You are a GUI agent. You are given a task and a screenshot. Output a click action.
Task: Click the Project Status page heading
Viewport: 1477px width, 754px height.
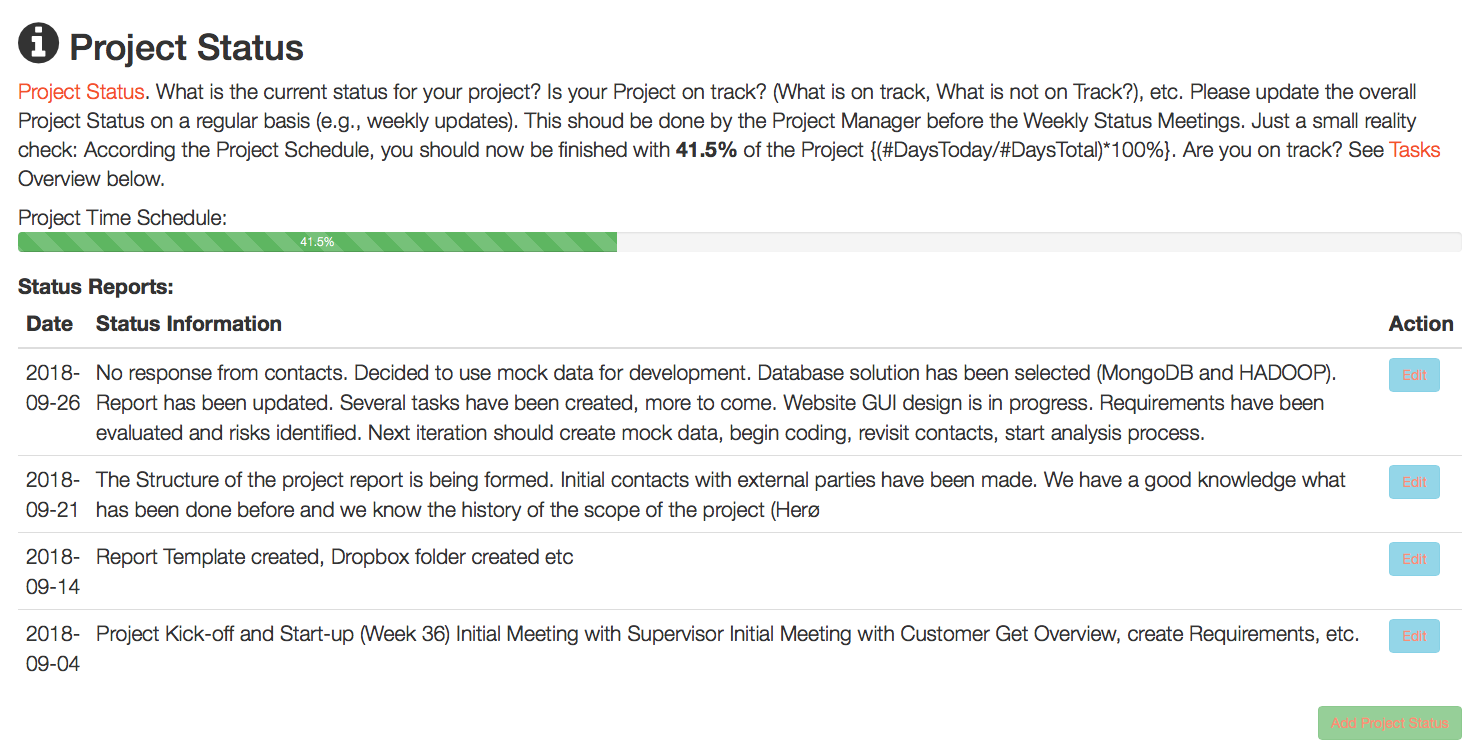tap(186, 47)
